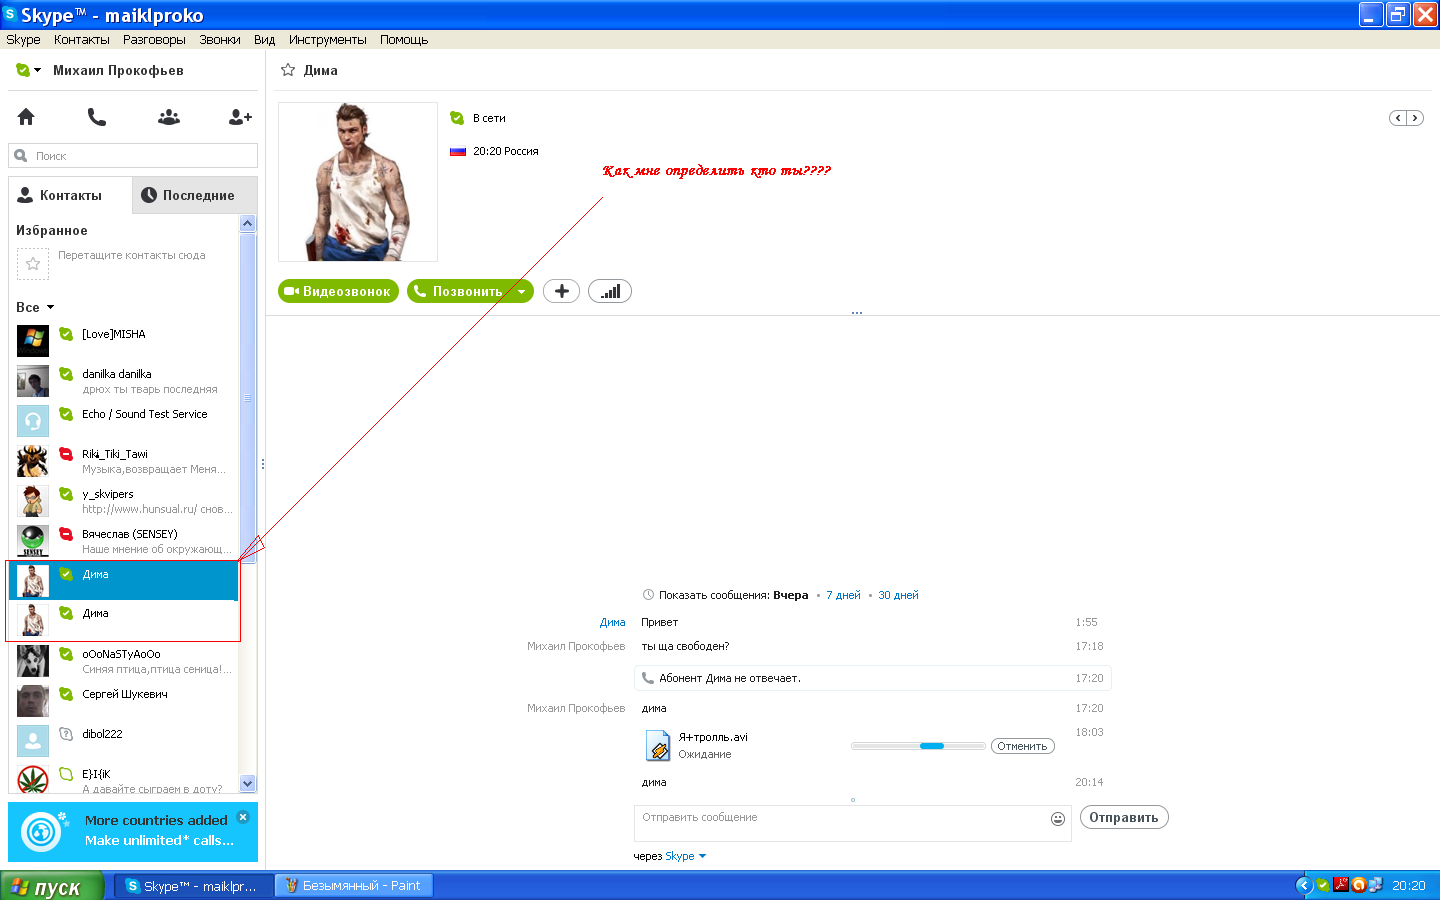Click the missed call phone icon
This screenshot has width=1440, height=900.
point(647,678)
